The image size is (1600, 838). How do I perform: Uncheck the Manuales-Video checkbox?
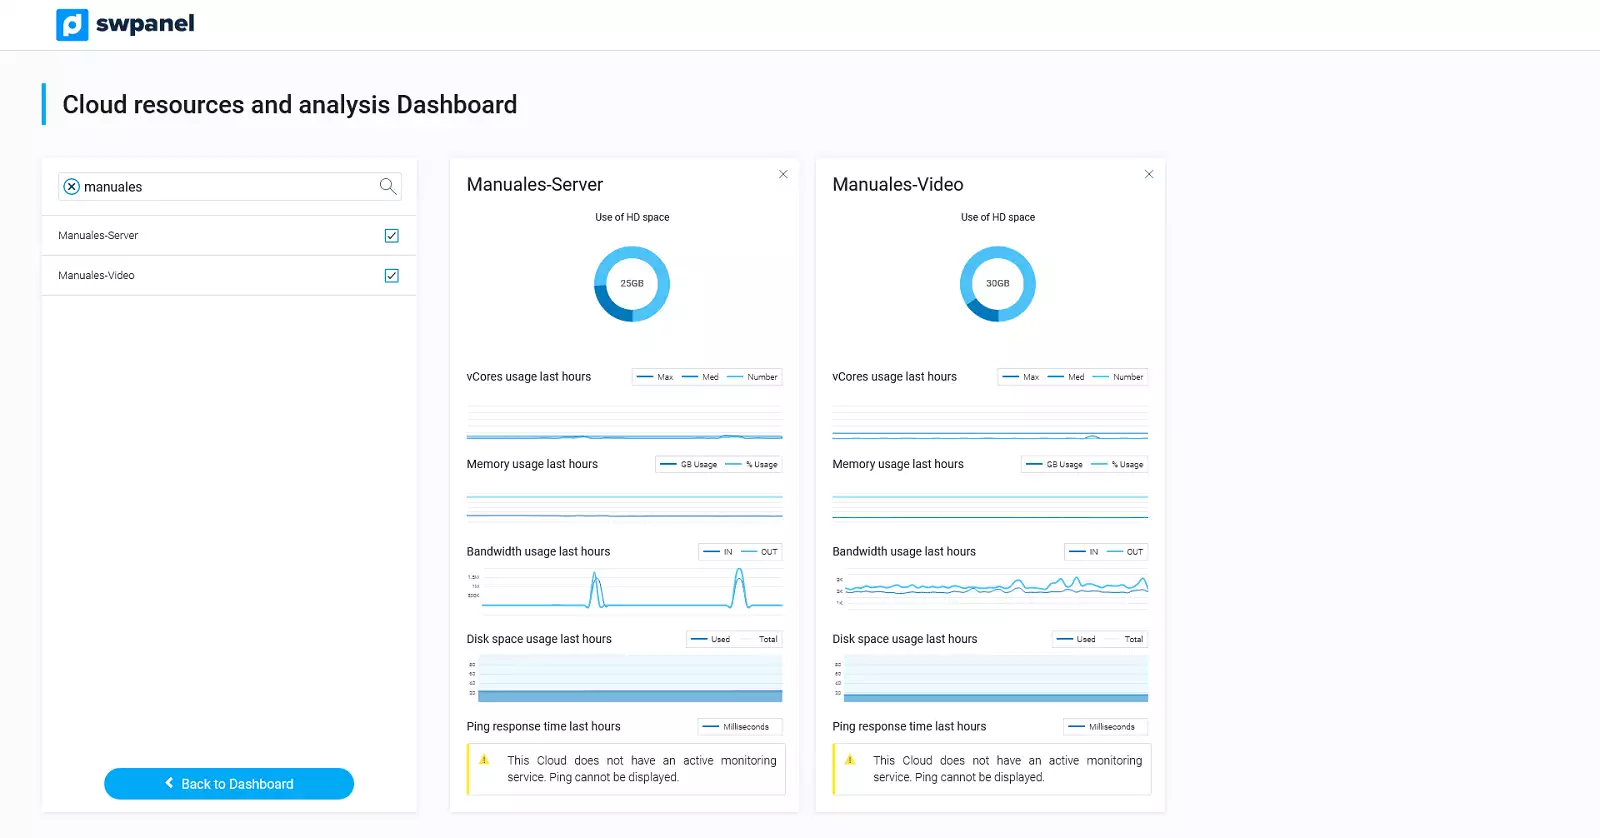click(392, 276)
